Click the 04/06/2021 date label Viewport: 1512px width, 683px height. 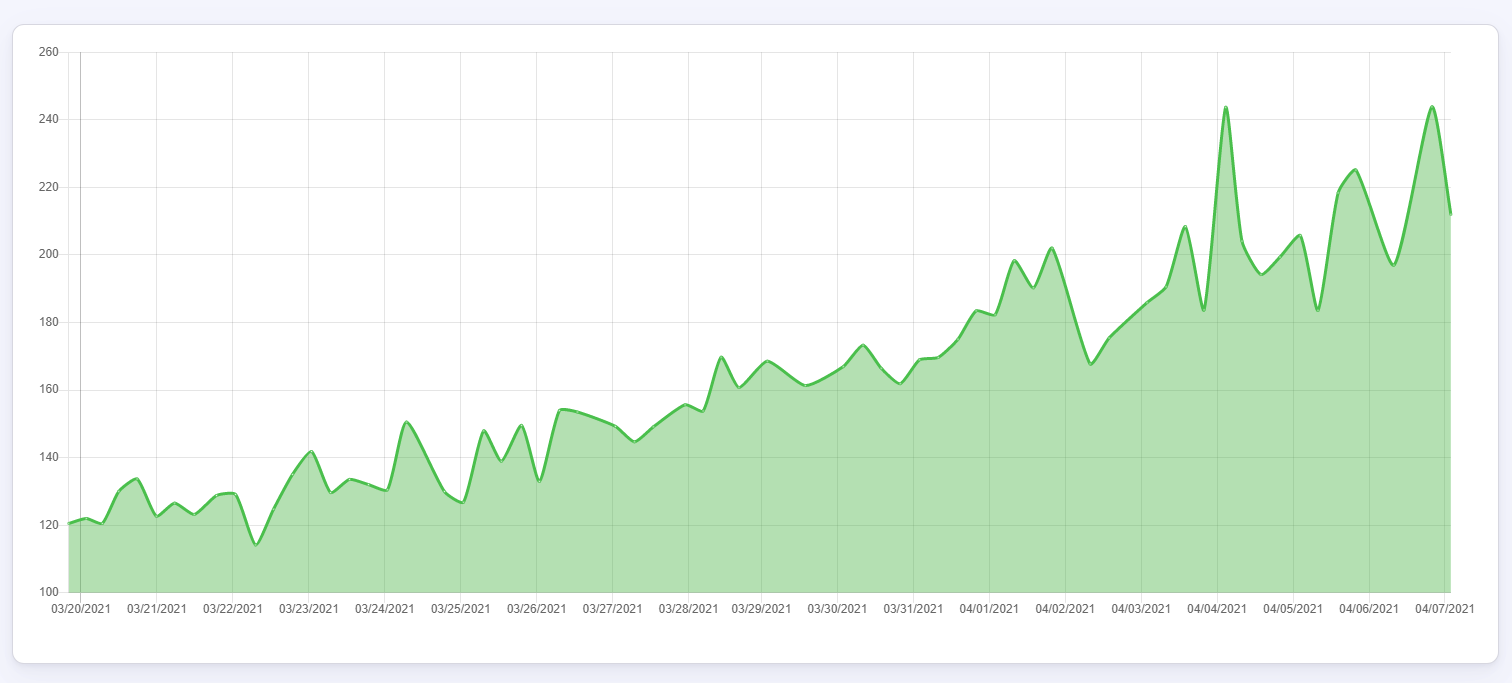tap(1369, 608)
